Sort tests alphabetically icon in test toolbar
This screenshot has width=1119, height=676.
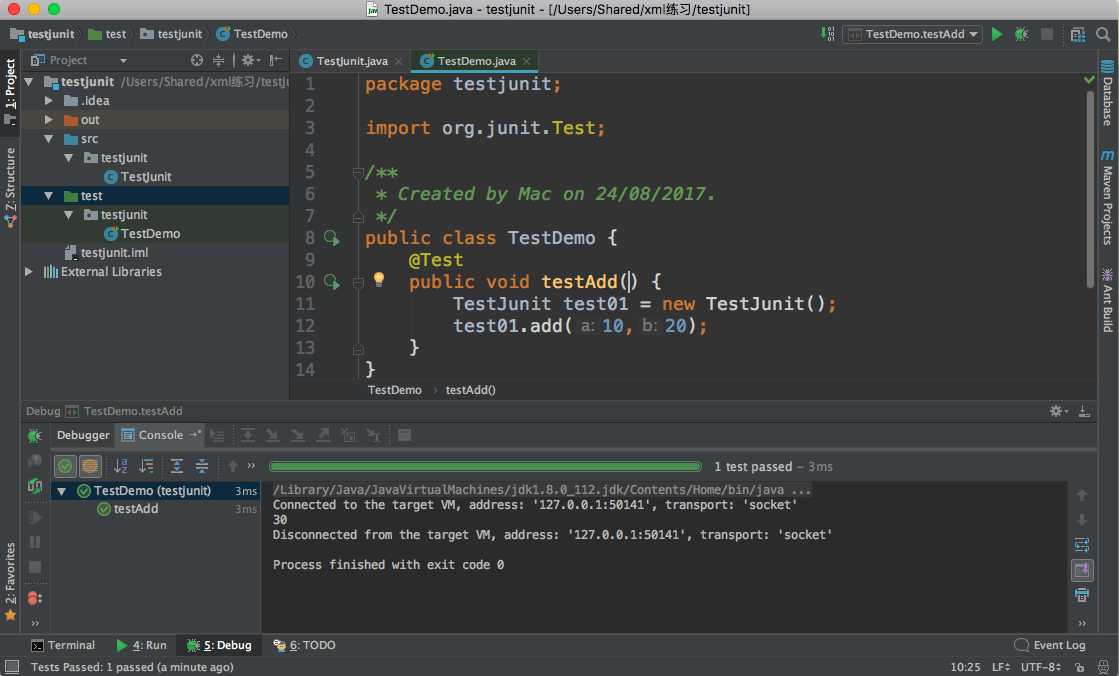tap(121, 466)
